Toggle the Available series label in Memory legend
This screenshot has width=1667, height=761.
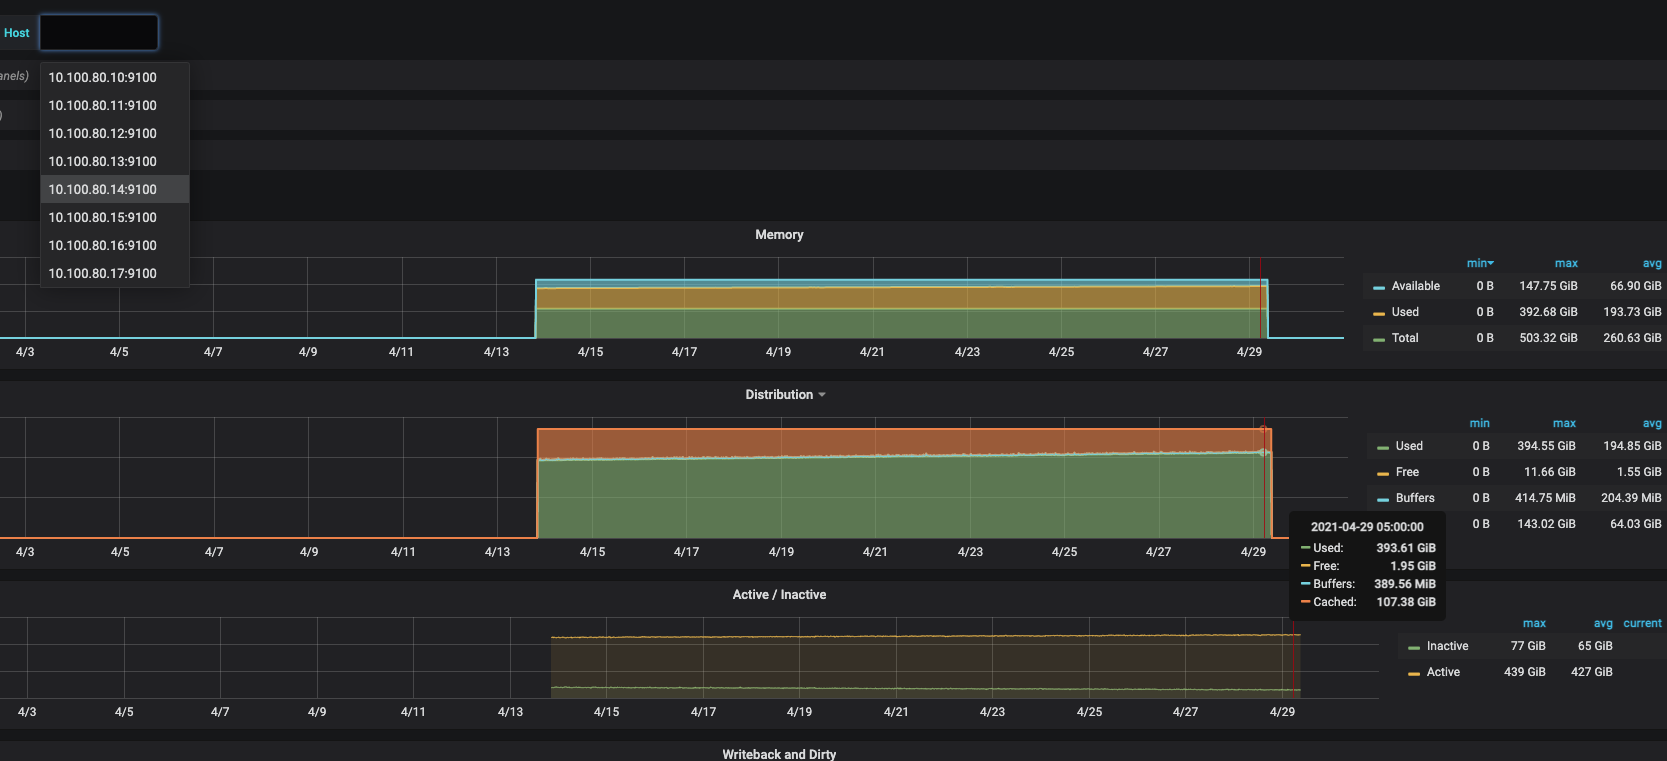pos(1415,286)
